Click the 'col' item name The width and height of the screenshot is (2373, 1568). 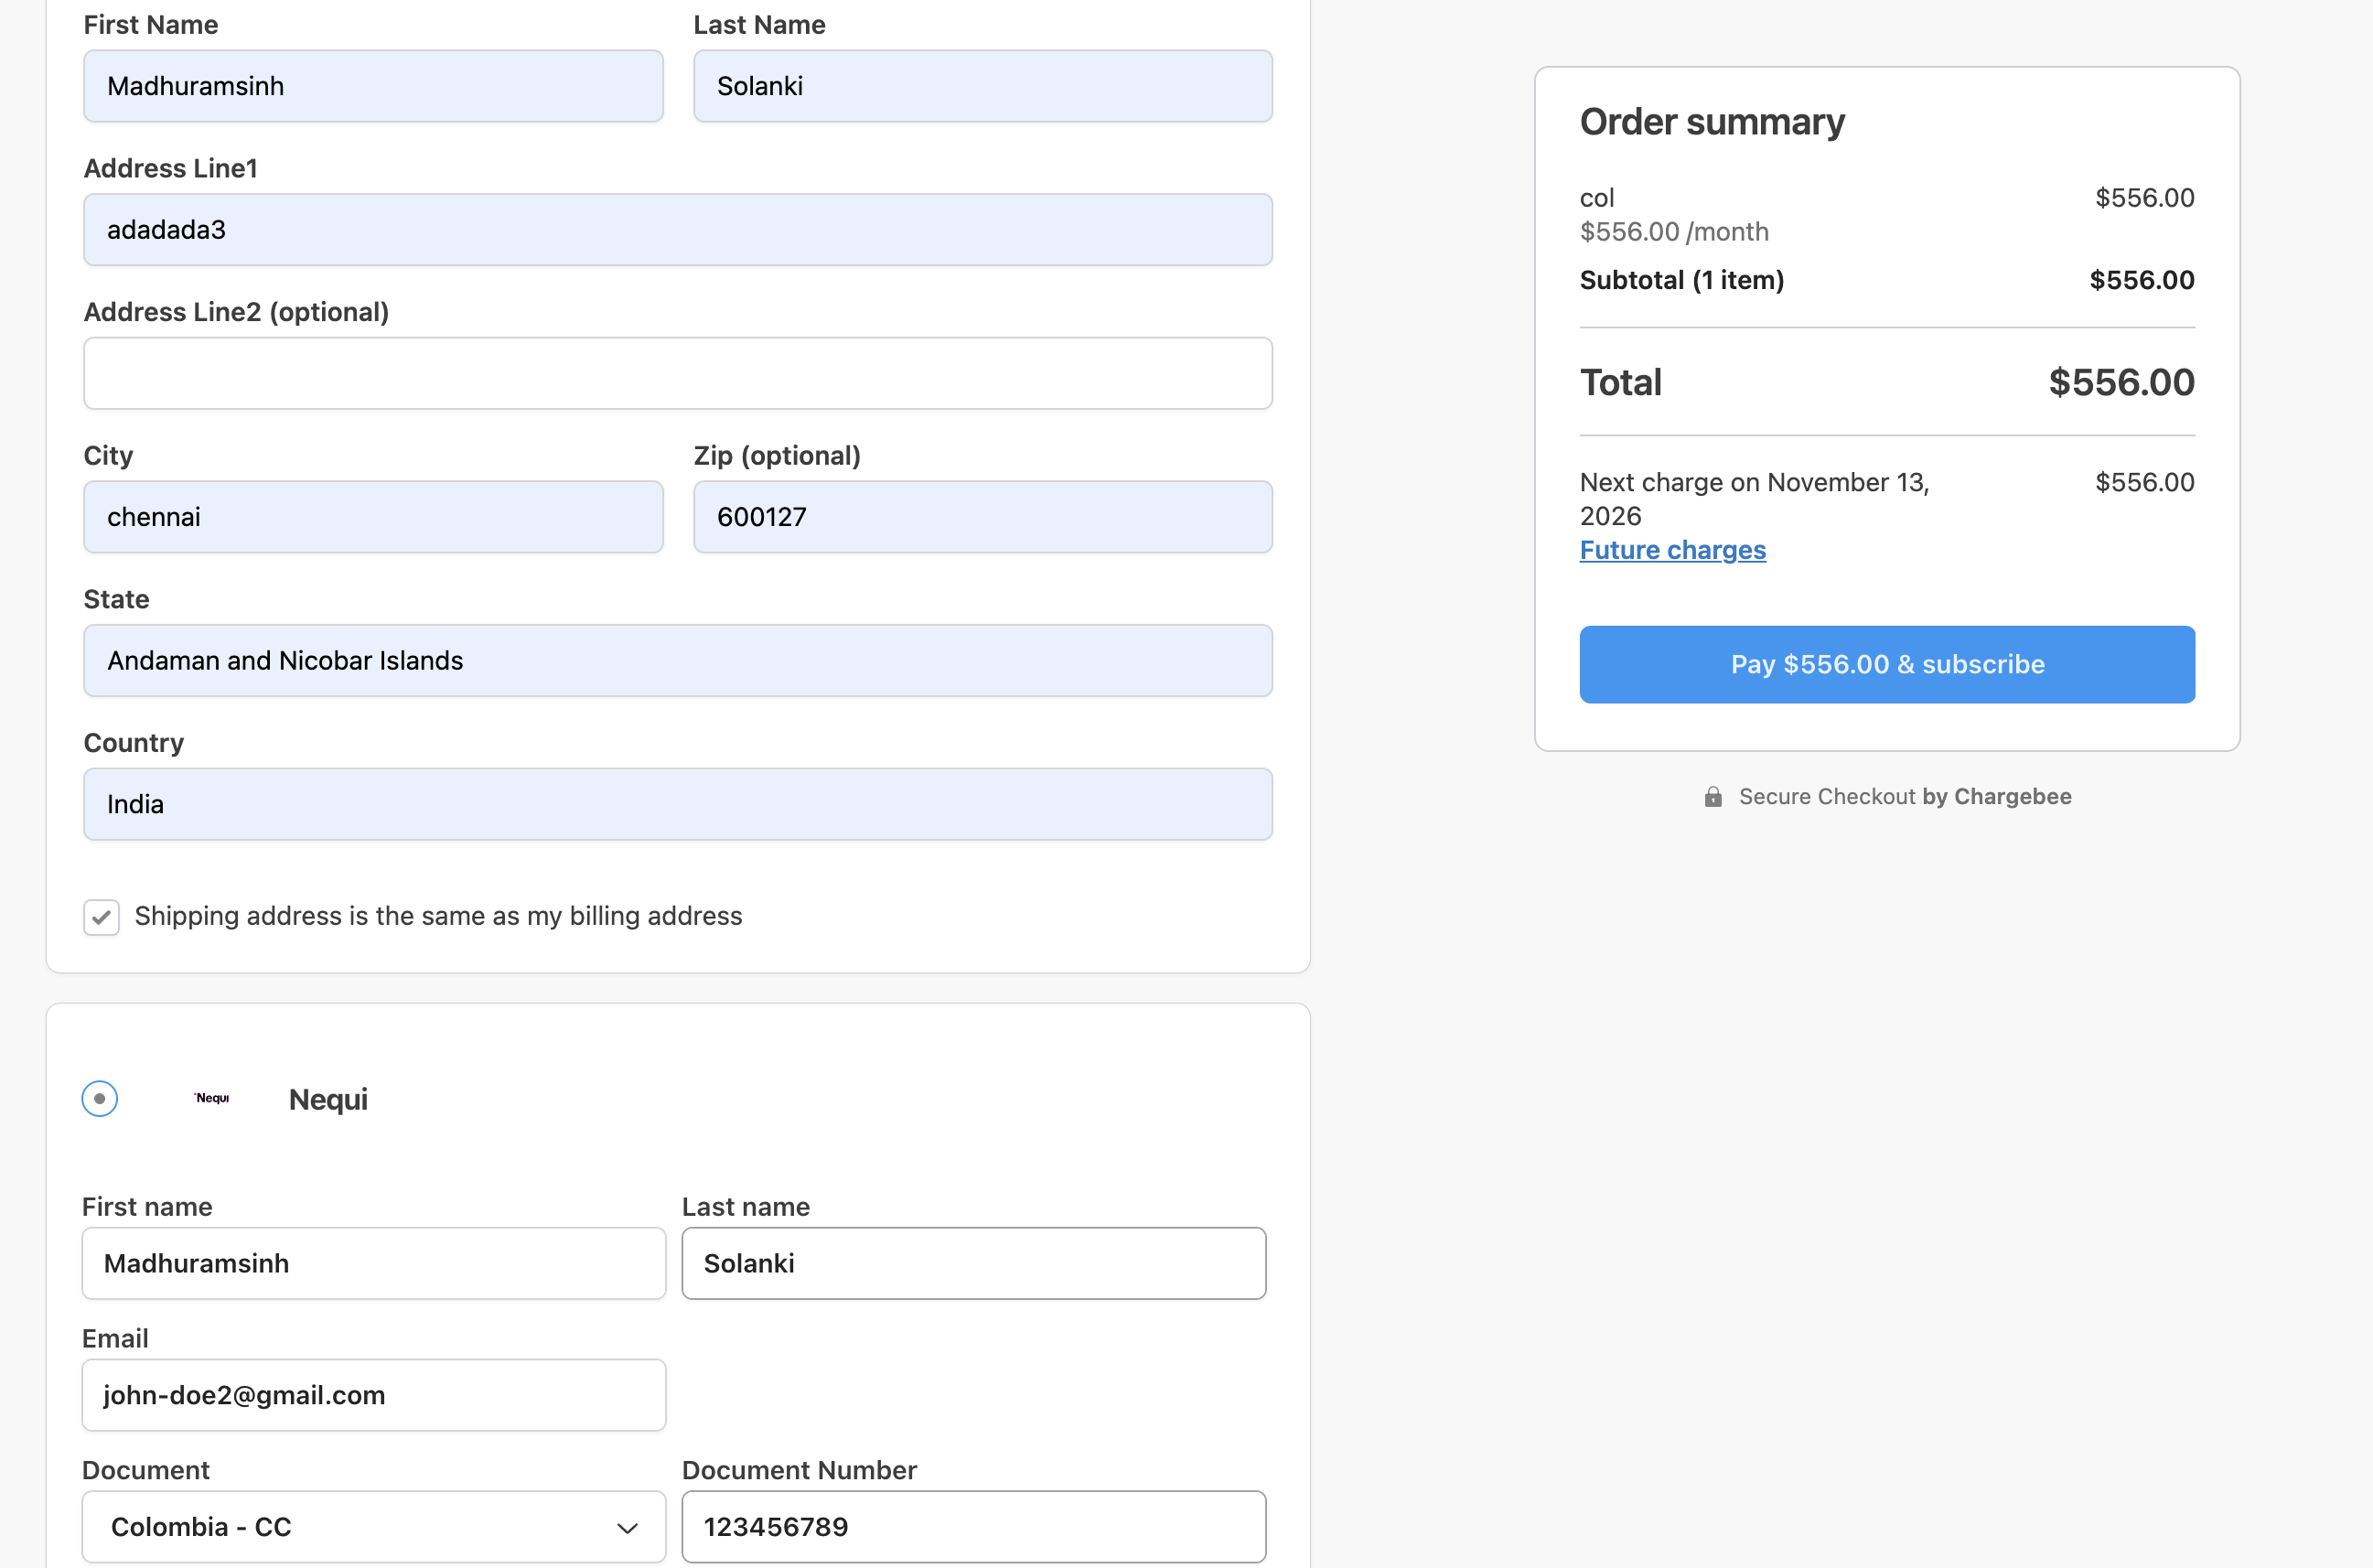[1597, 198]
